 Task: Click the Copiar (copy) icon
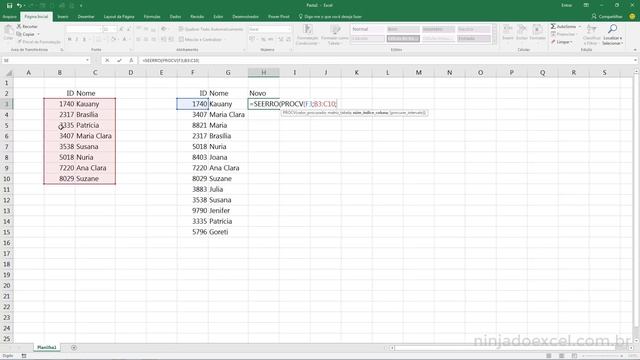pyautogui.click(x=19, y=34)
